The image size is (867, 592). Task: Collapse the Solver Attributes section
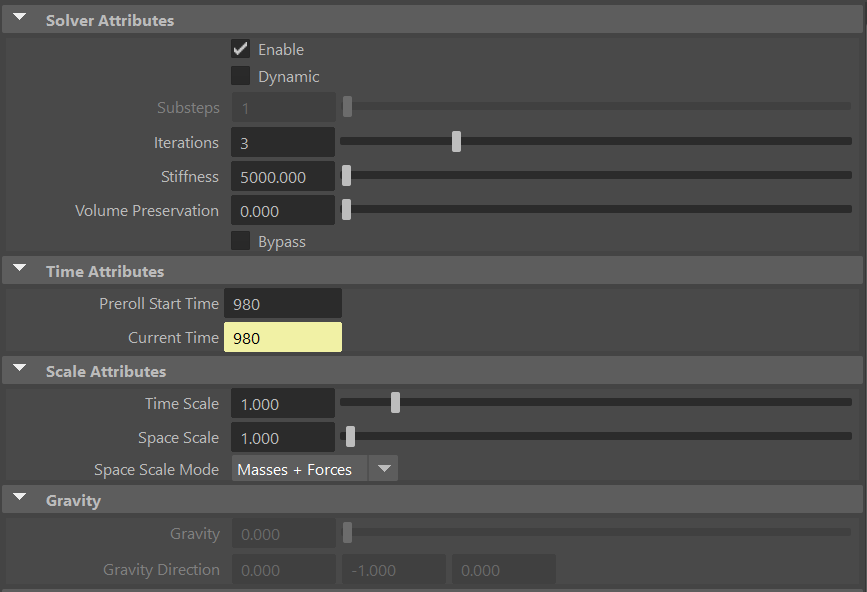19,17
